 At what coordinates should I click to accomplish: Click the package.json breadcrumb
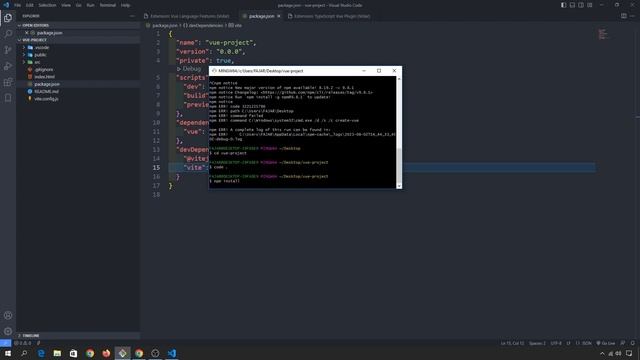click(x=164, y=25)
